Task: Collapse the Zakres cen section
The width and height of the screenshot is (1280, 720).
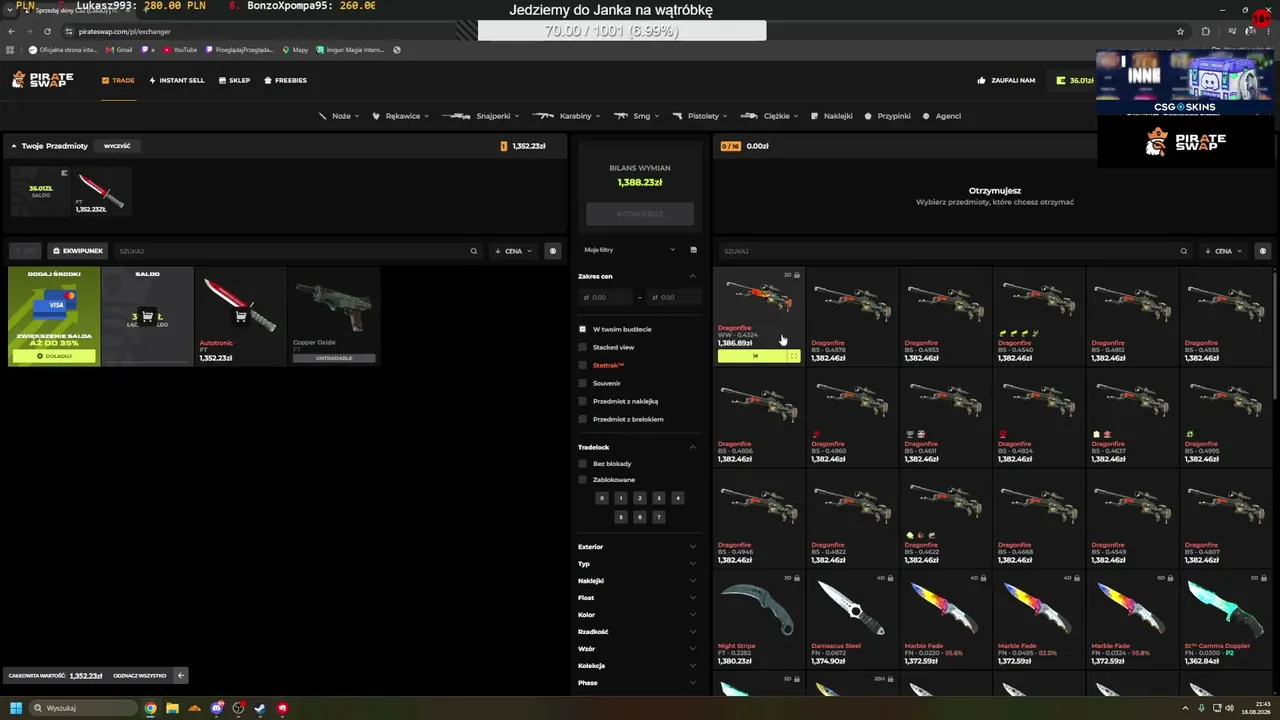Action: 693,276
